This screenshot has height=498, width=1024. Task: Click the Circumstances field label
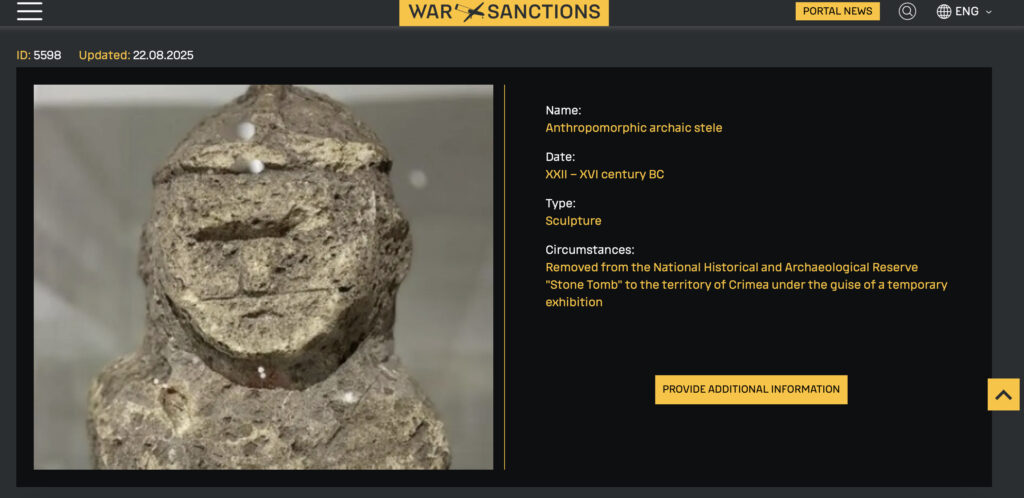point(590,249)
